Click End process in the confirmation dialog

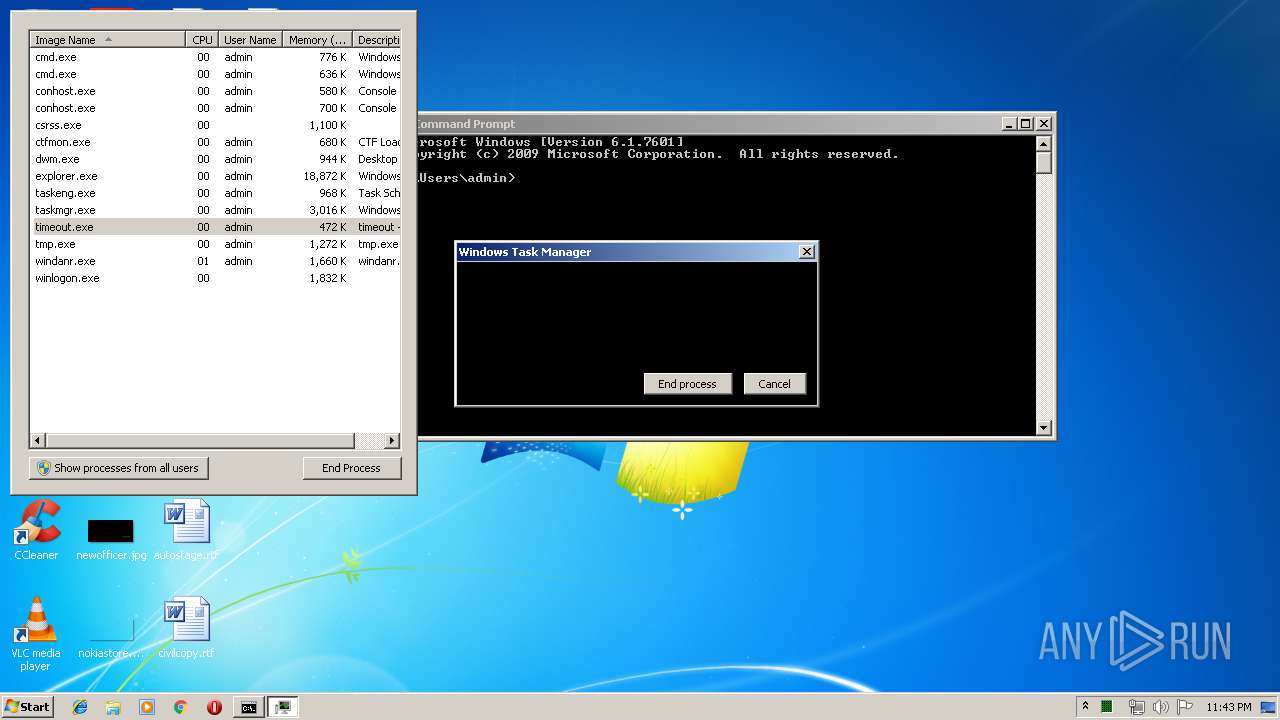pos(687,384)
